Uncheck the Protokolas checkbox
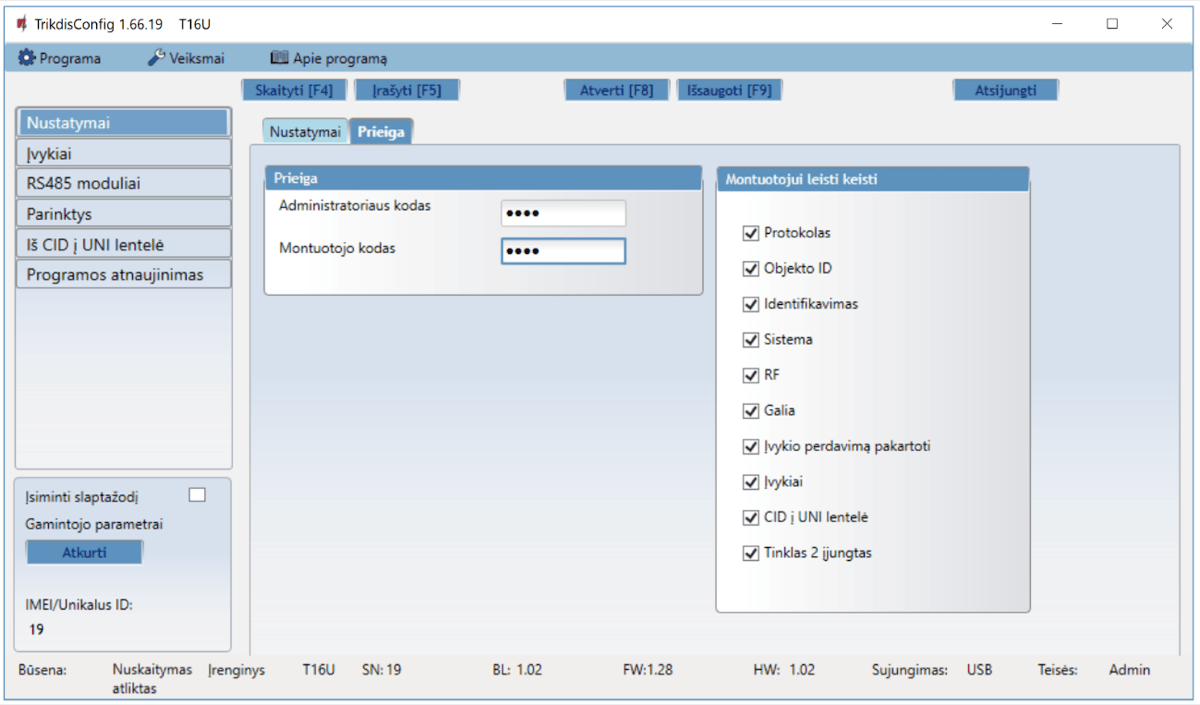 click(751, 233)
